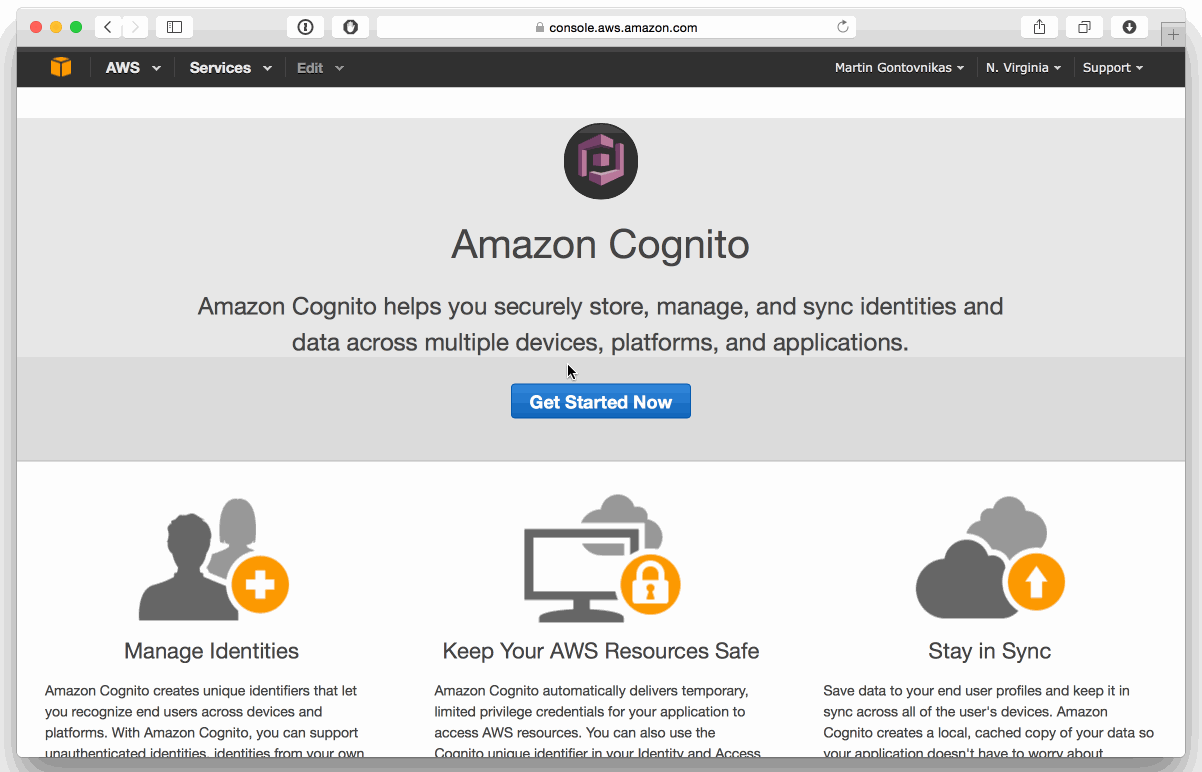1202x772 pixels.
Task: Click the monitor with padlock icon
Action: pos(601,557)
